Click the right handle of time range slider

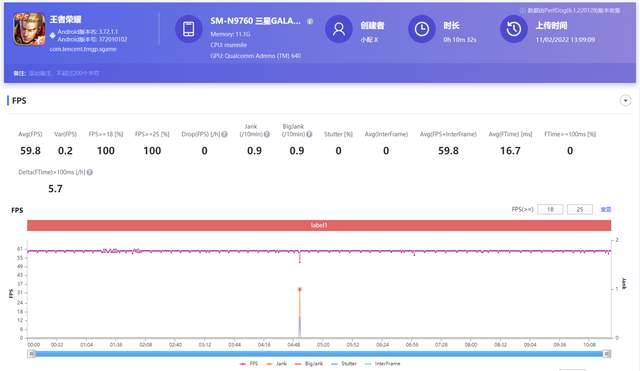pos(607,354)
